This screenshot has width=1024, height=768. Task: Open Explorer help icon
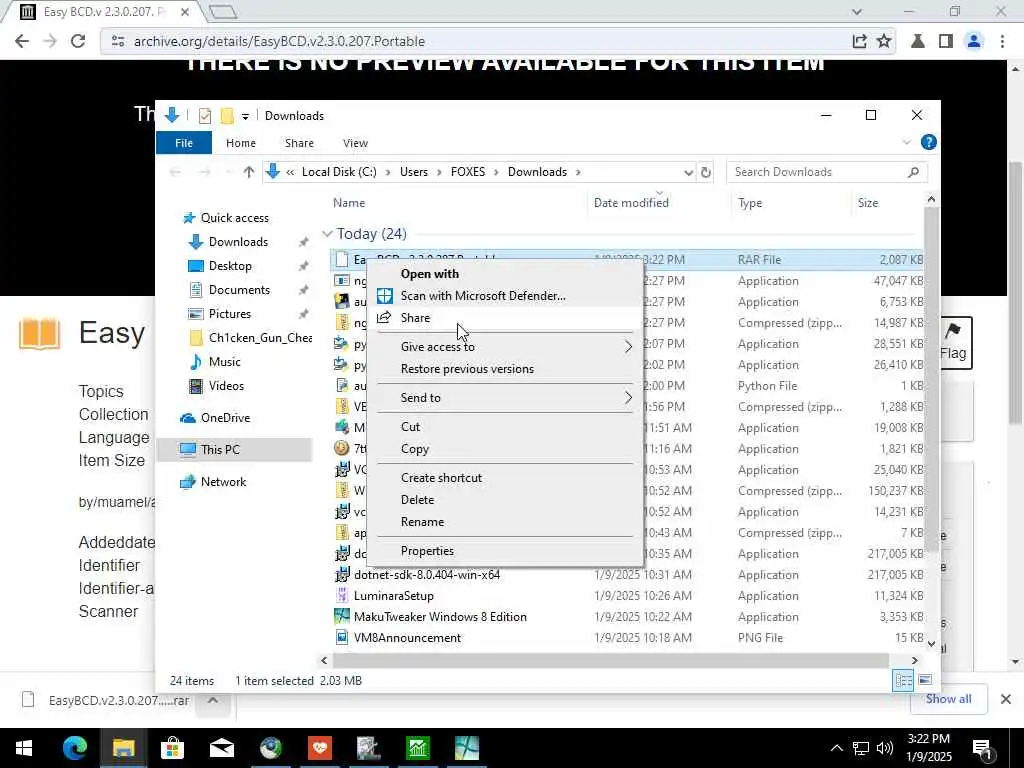[x=928, y=142]
